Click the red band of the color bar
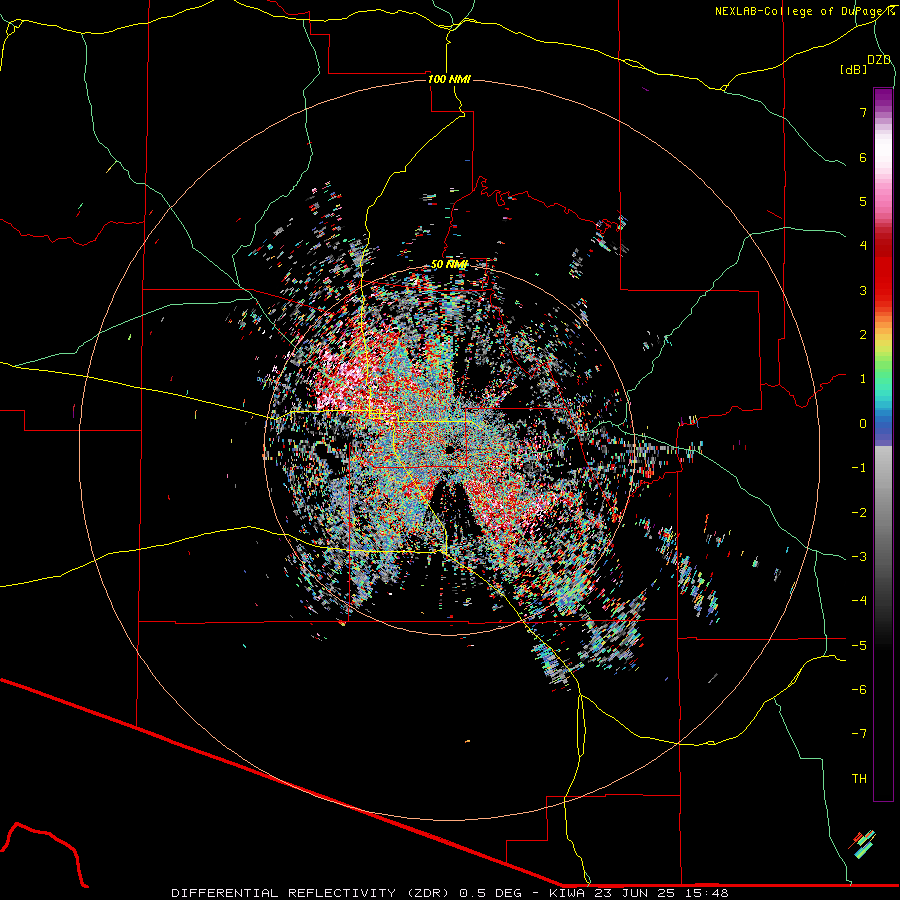The height and width of the screenshot is (900, 900). coord(883,270)
